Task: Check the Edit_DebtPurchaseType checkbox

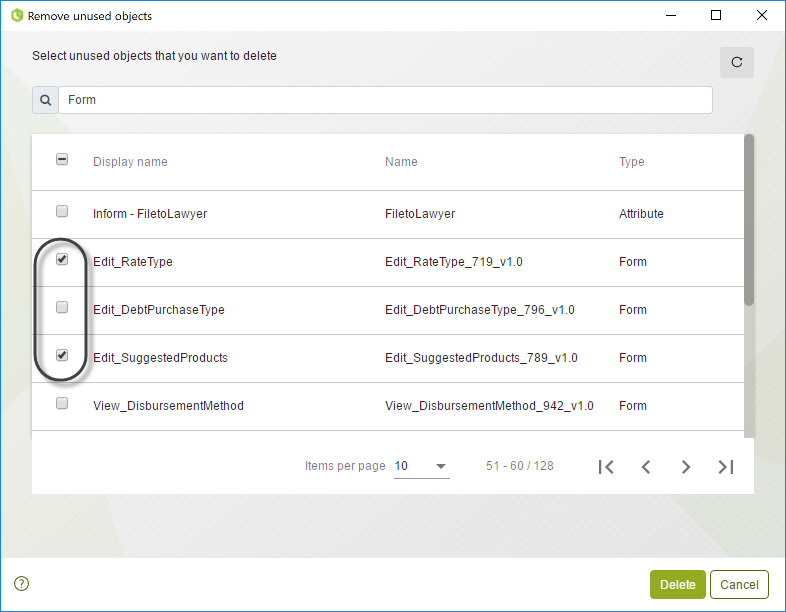Action: click(62, 307)
